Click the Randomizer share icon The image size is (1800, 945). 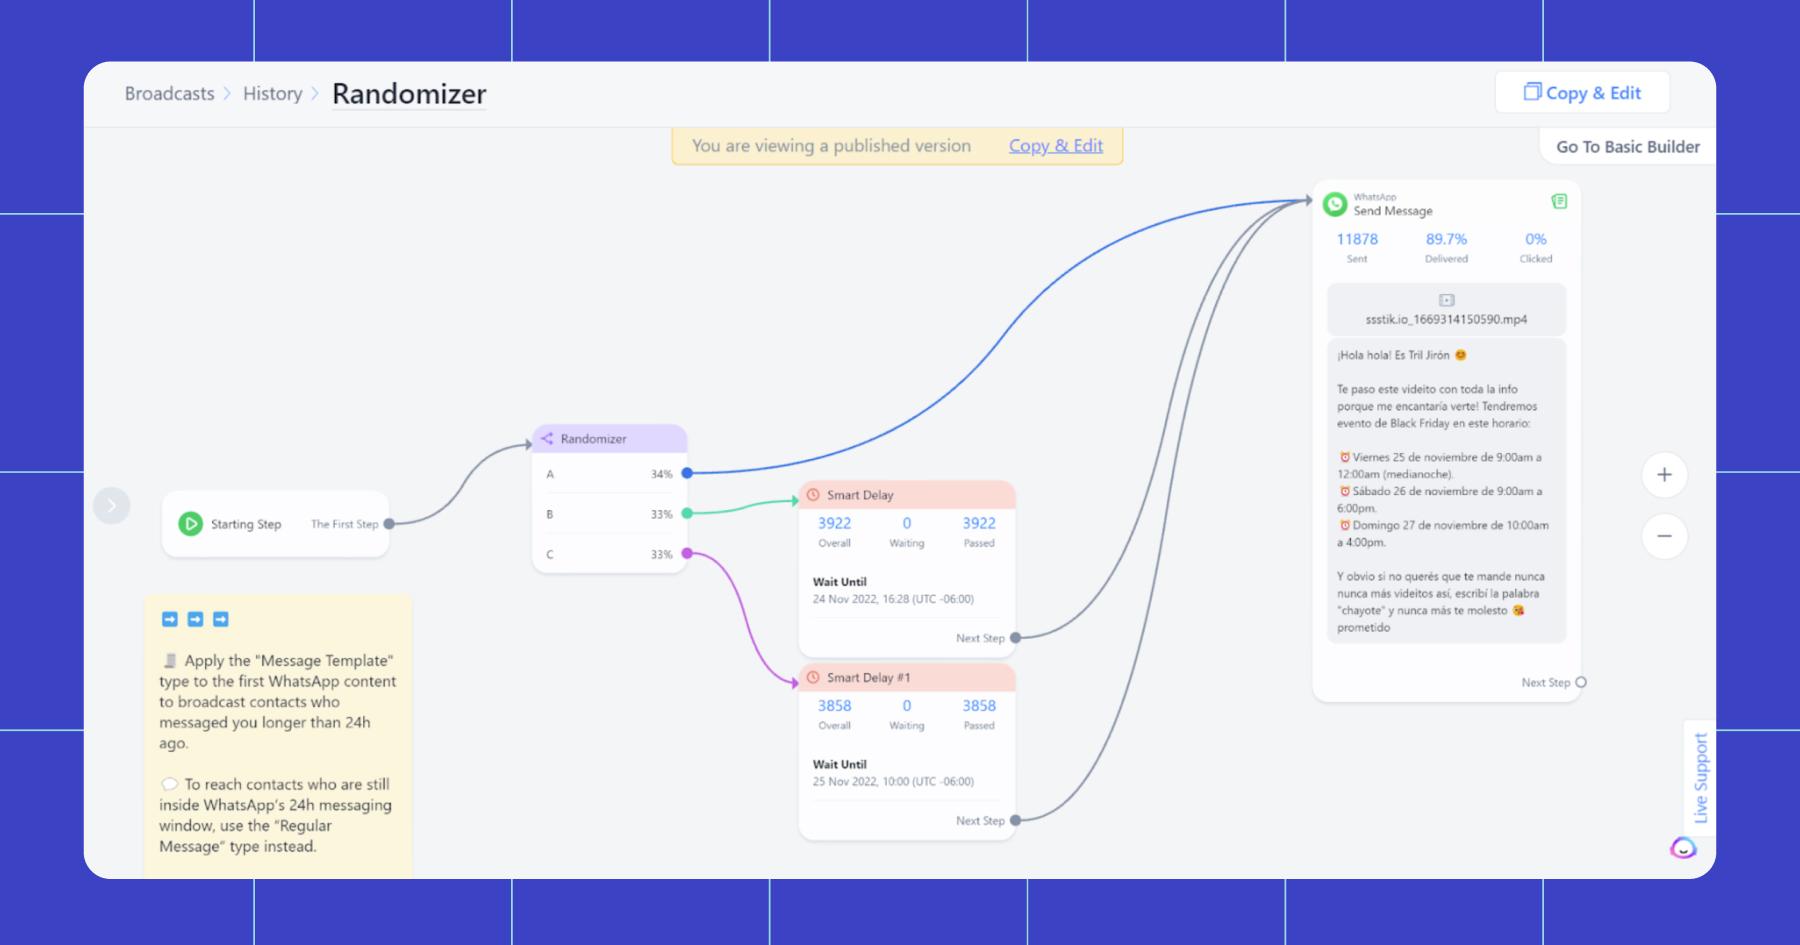pyautogui.click(x=547, y=438)
